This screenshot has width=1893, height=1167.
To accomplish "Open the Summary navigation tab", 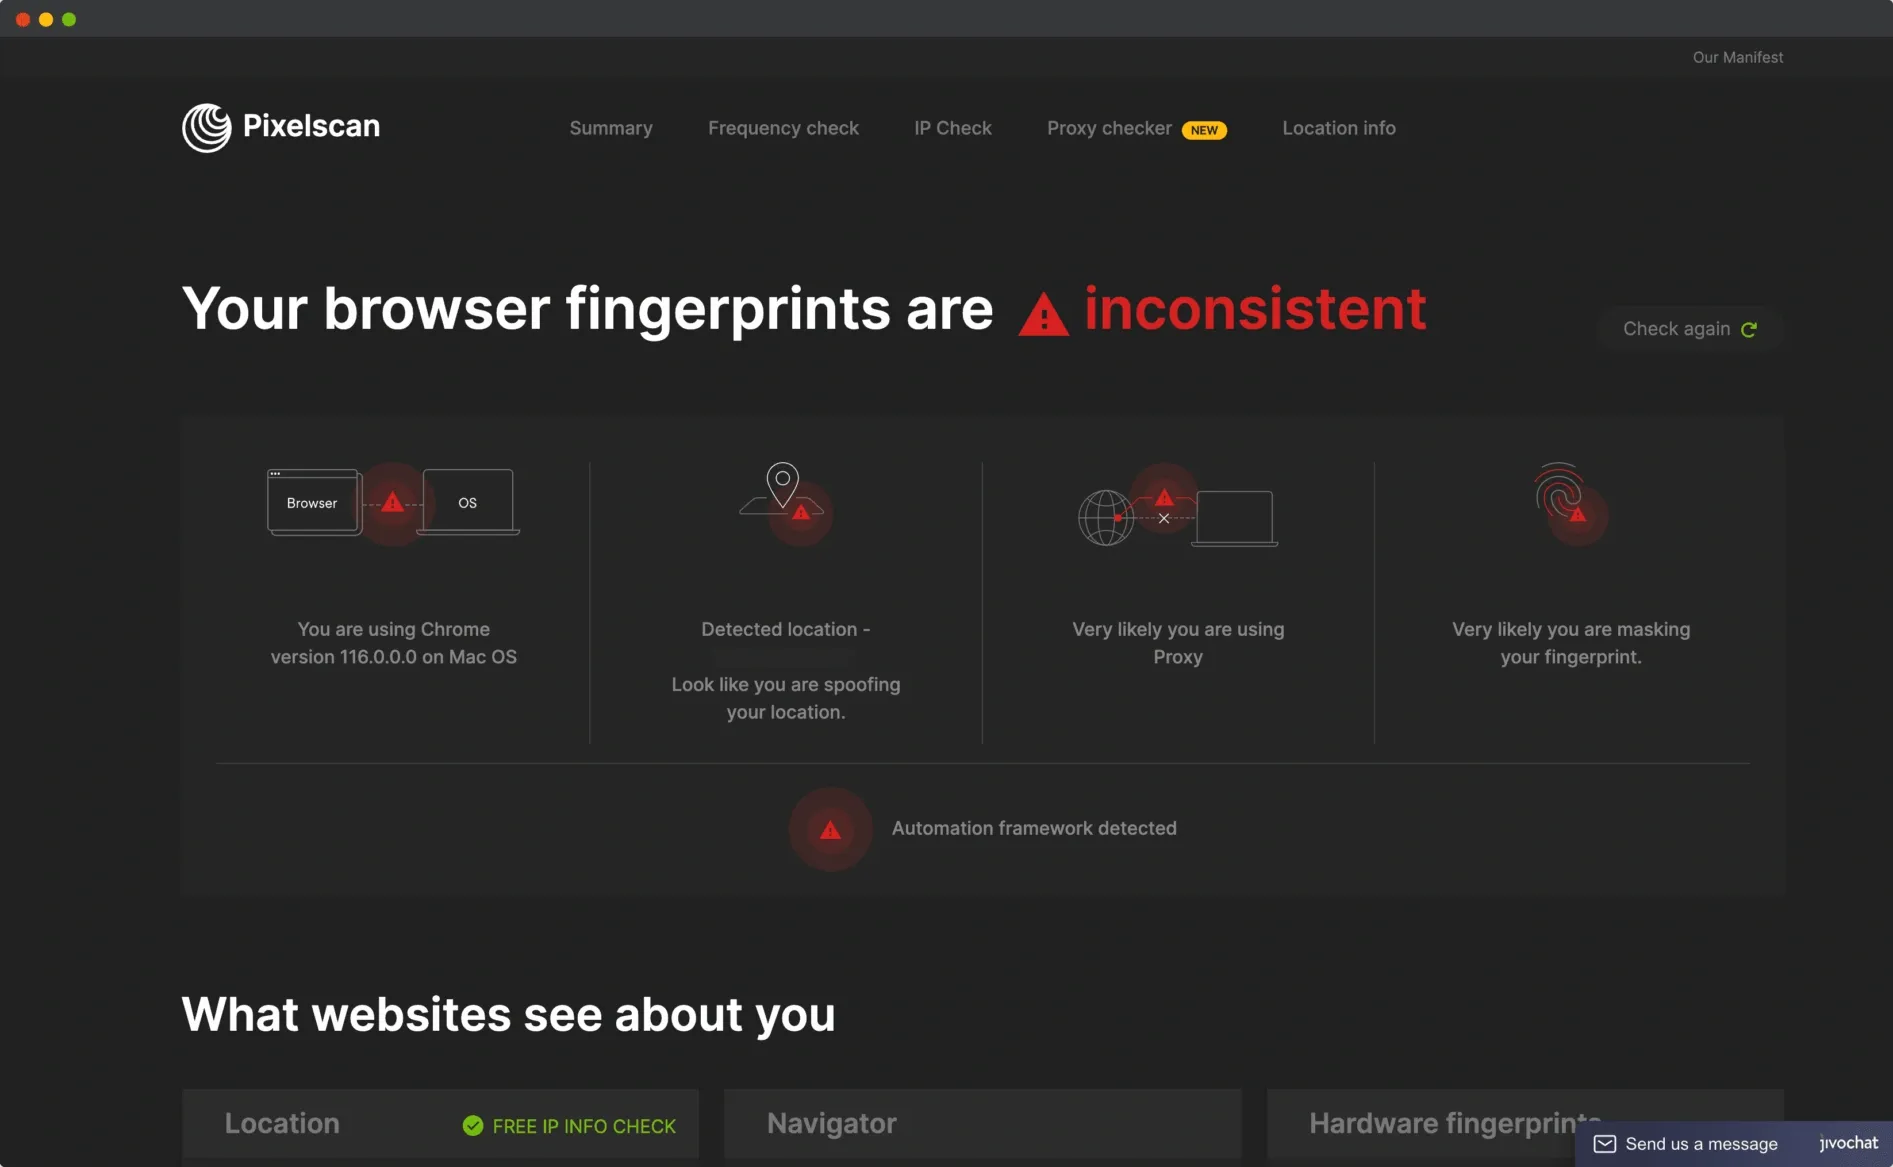I will pyautogui.click(x=611, y=128).
